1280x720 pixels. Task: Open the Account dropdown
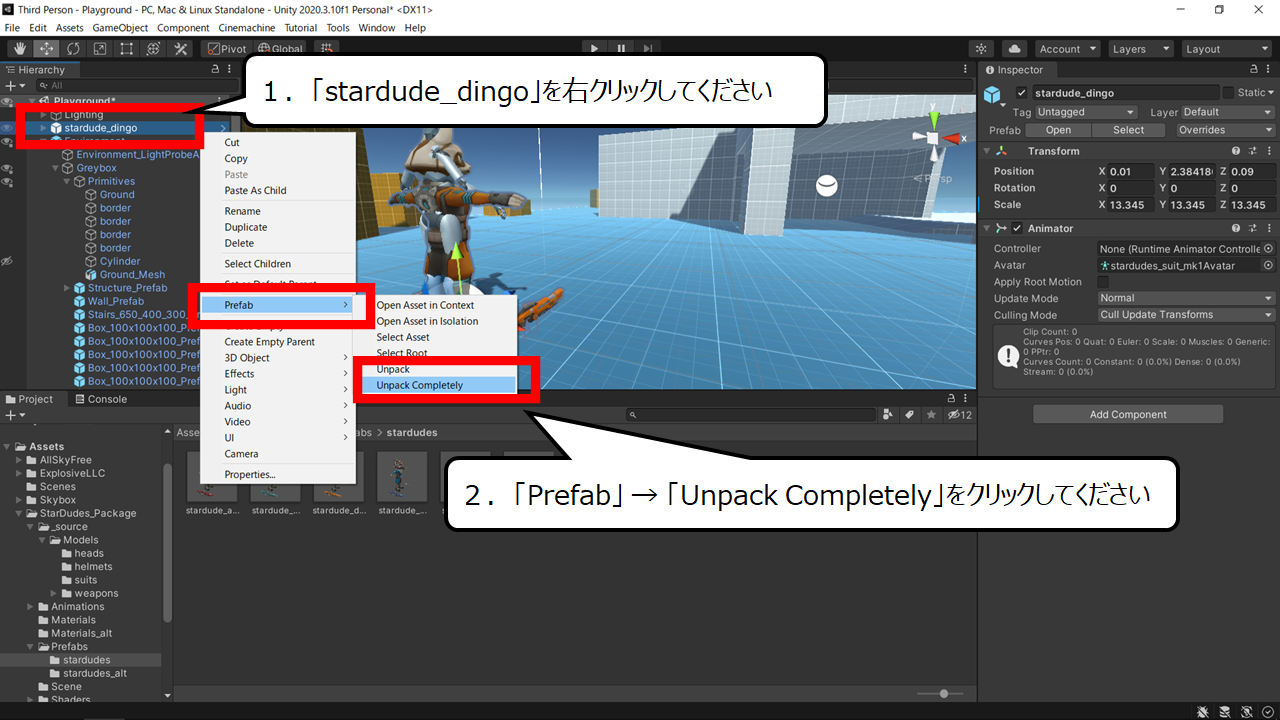coord(1066,49)
